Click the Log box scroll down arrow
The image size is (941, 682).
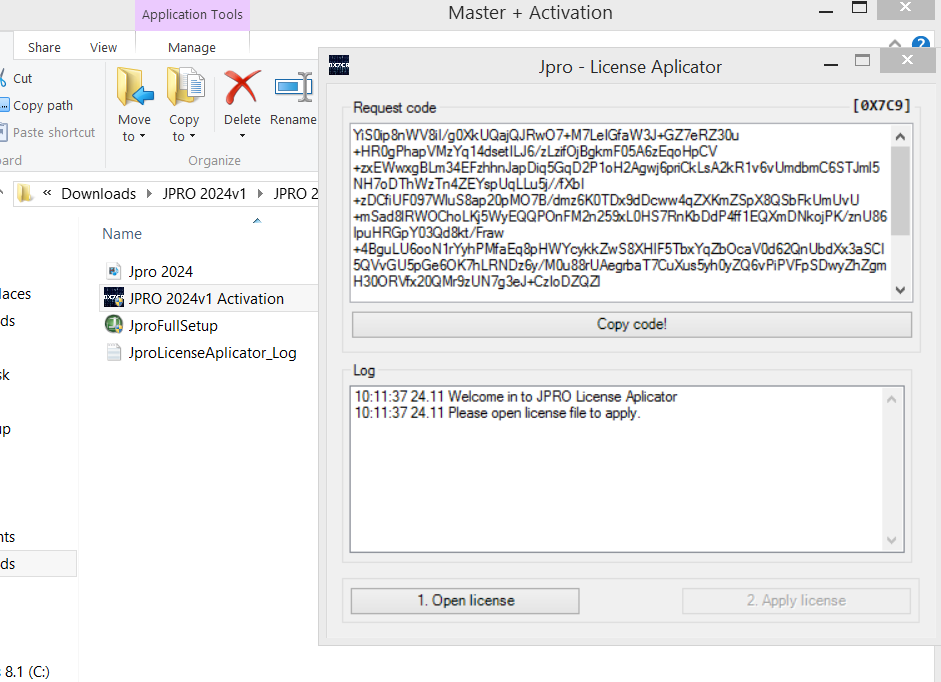[x=891, y=540]
